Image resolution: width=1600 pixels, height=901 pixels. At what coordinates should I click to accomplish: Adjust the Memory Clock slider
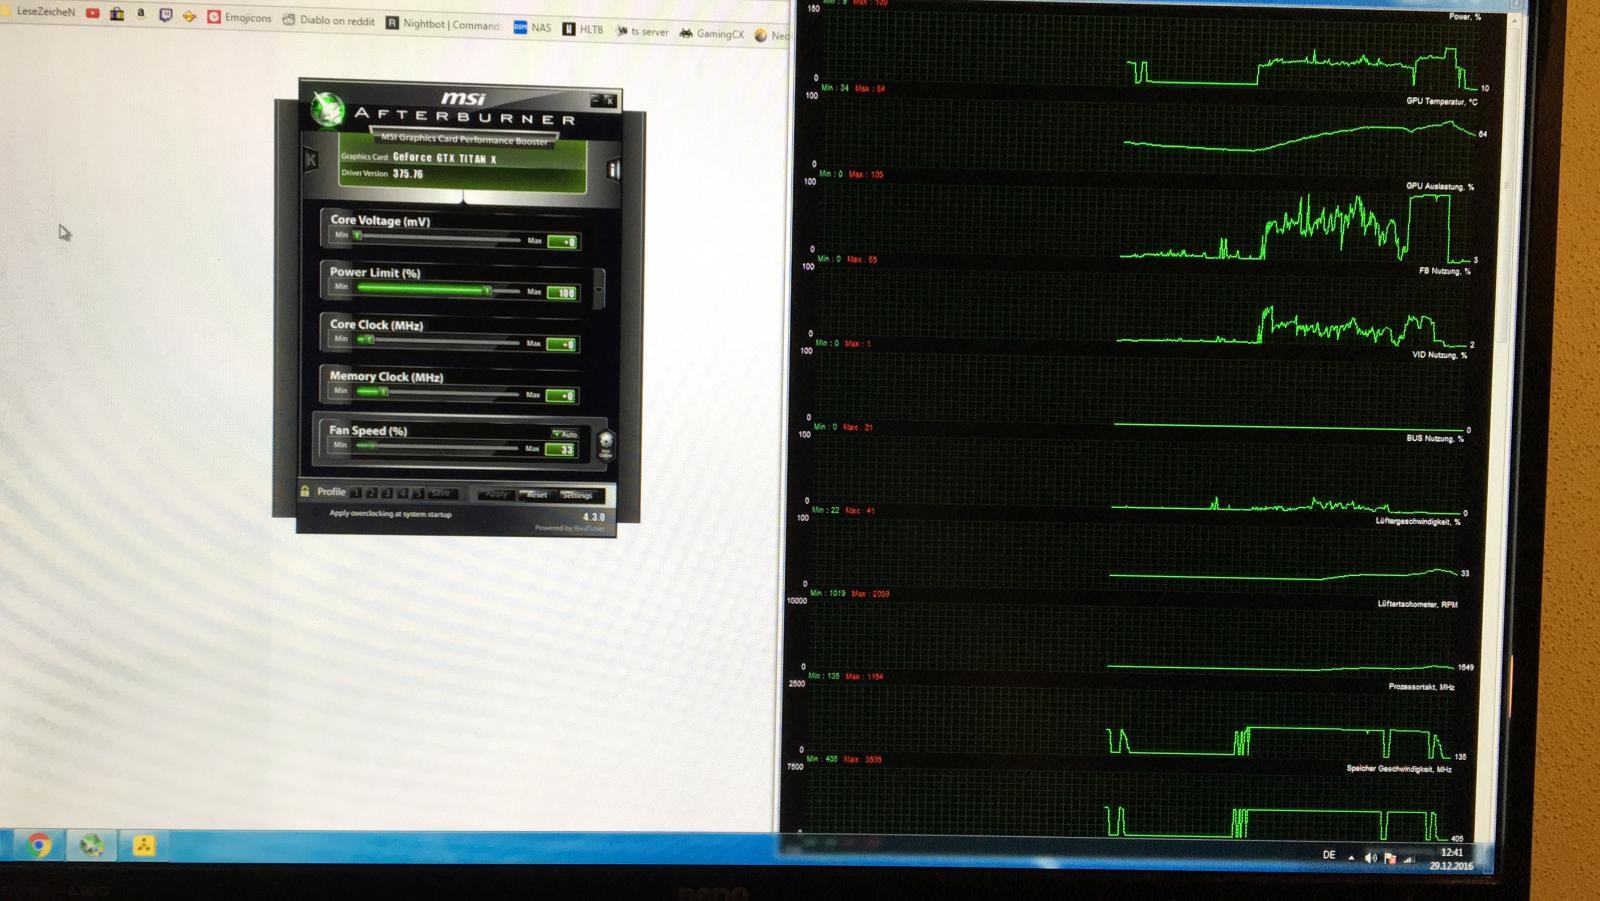(x=437, y=393)
